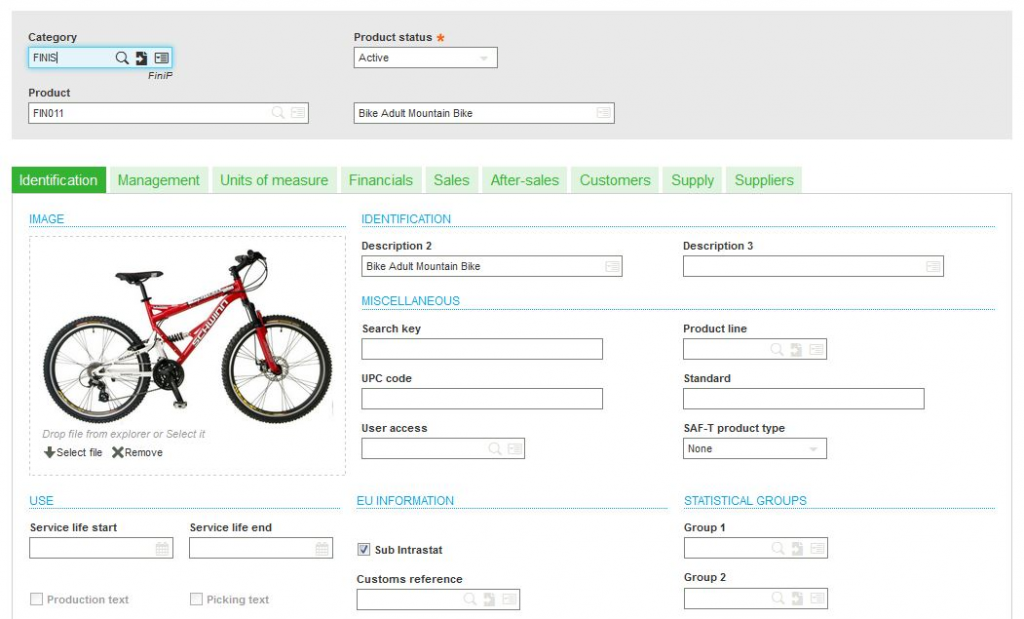Click the Group 1 jump-to arrow icon
The height and width of the screenshot is (619, 1024).
point(796,548)
